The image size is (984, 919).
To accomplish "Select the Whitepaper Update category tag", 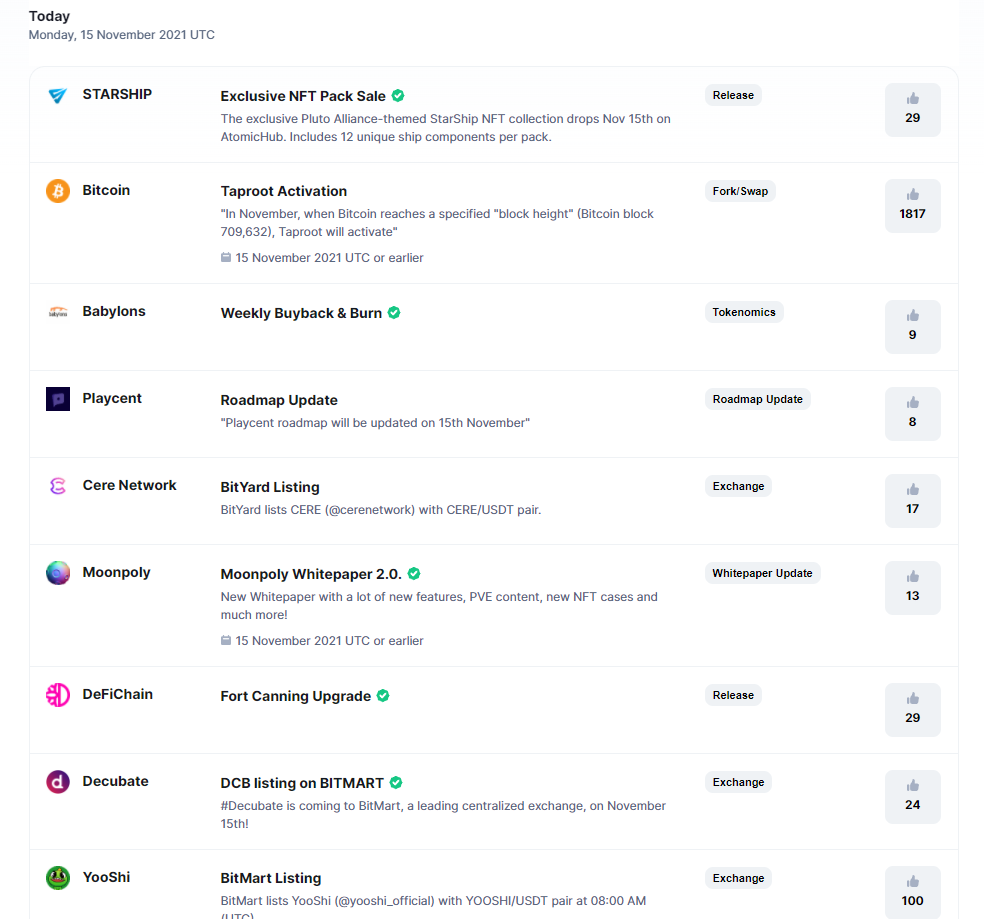I will pyautogui.click(x=762, y=573).
